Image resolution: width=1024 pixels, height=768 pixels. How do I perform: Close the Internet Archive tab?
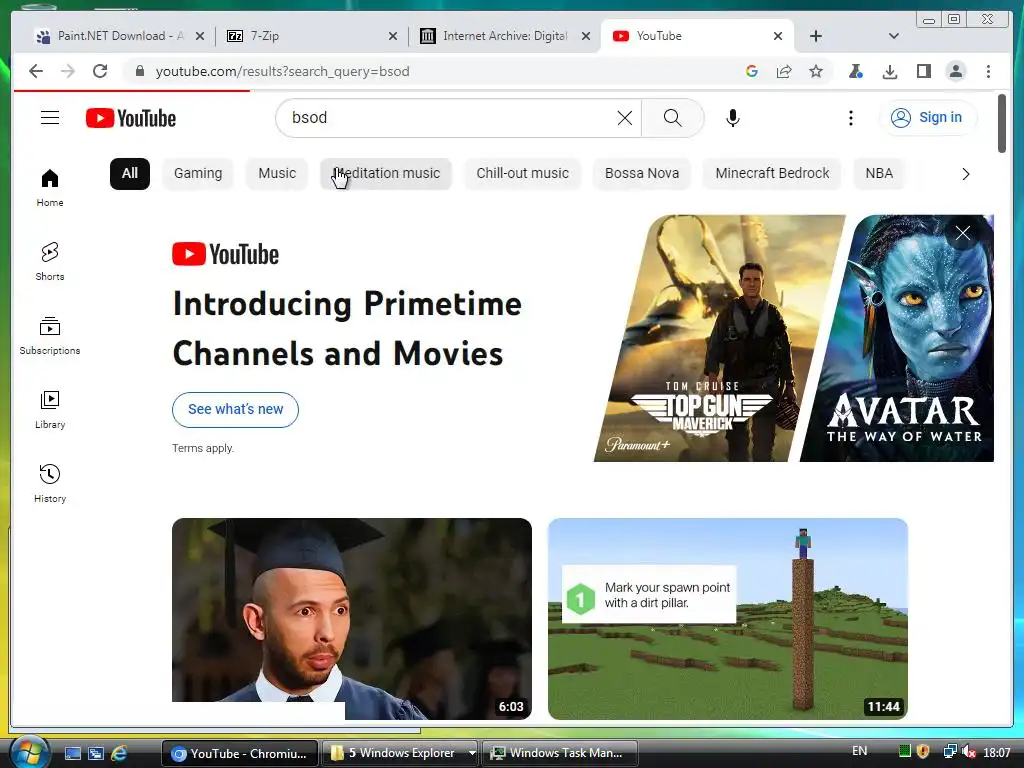click(x=586, y=36)
